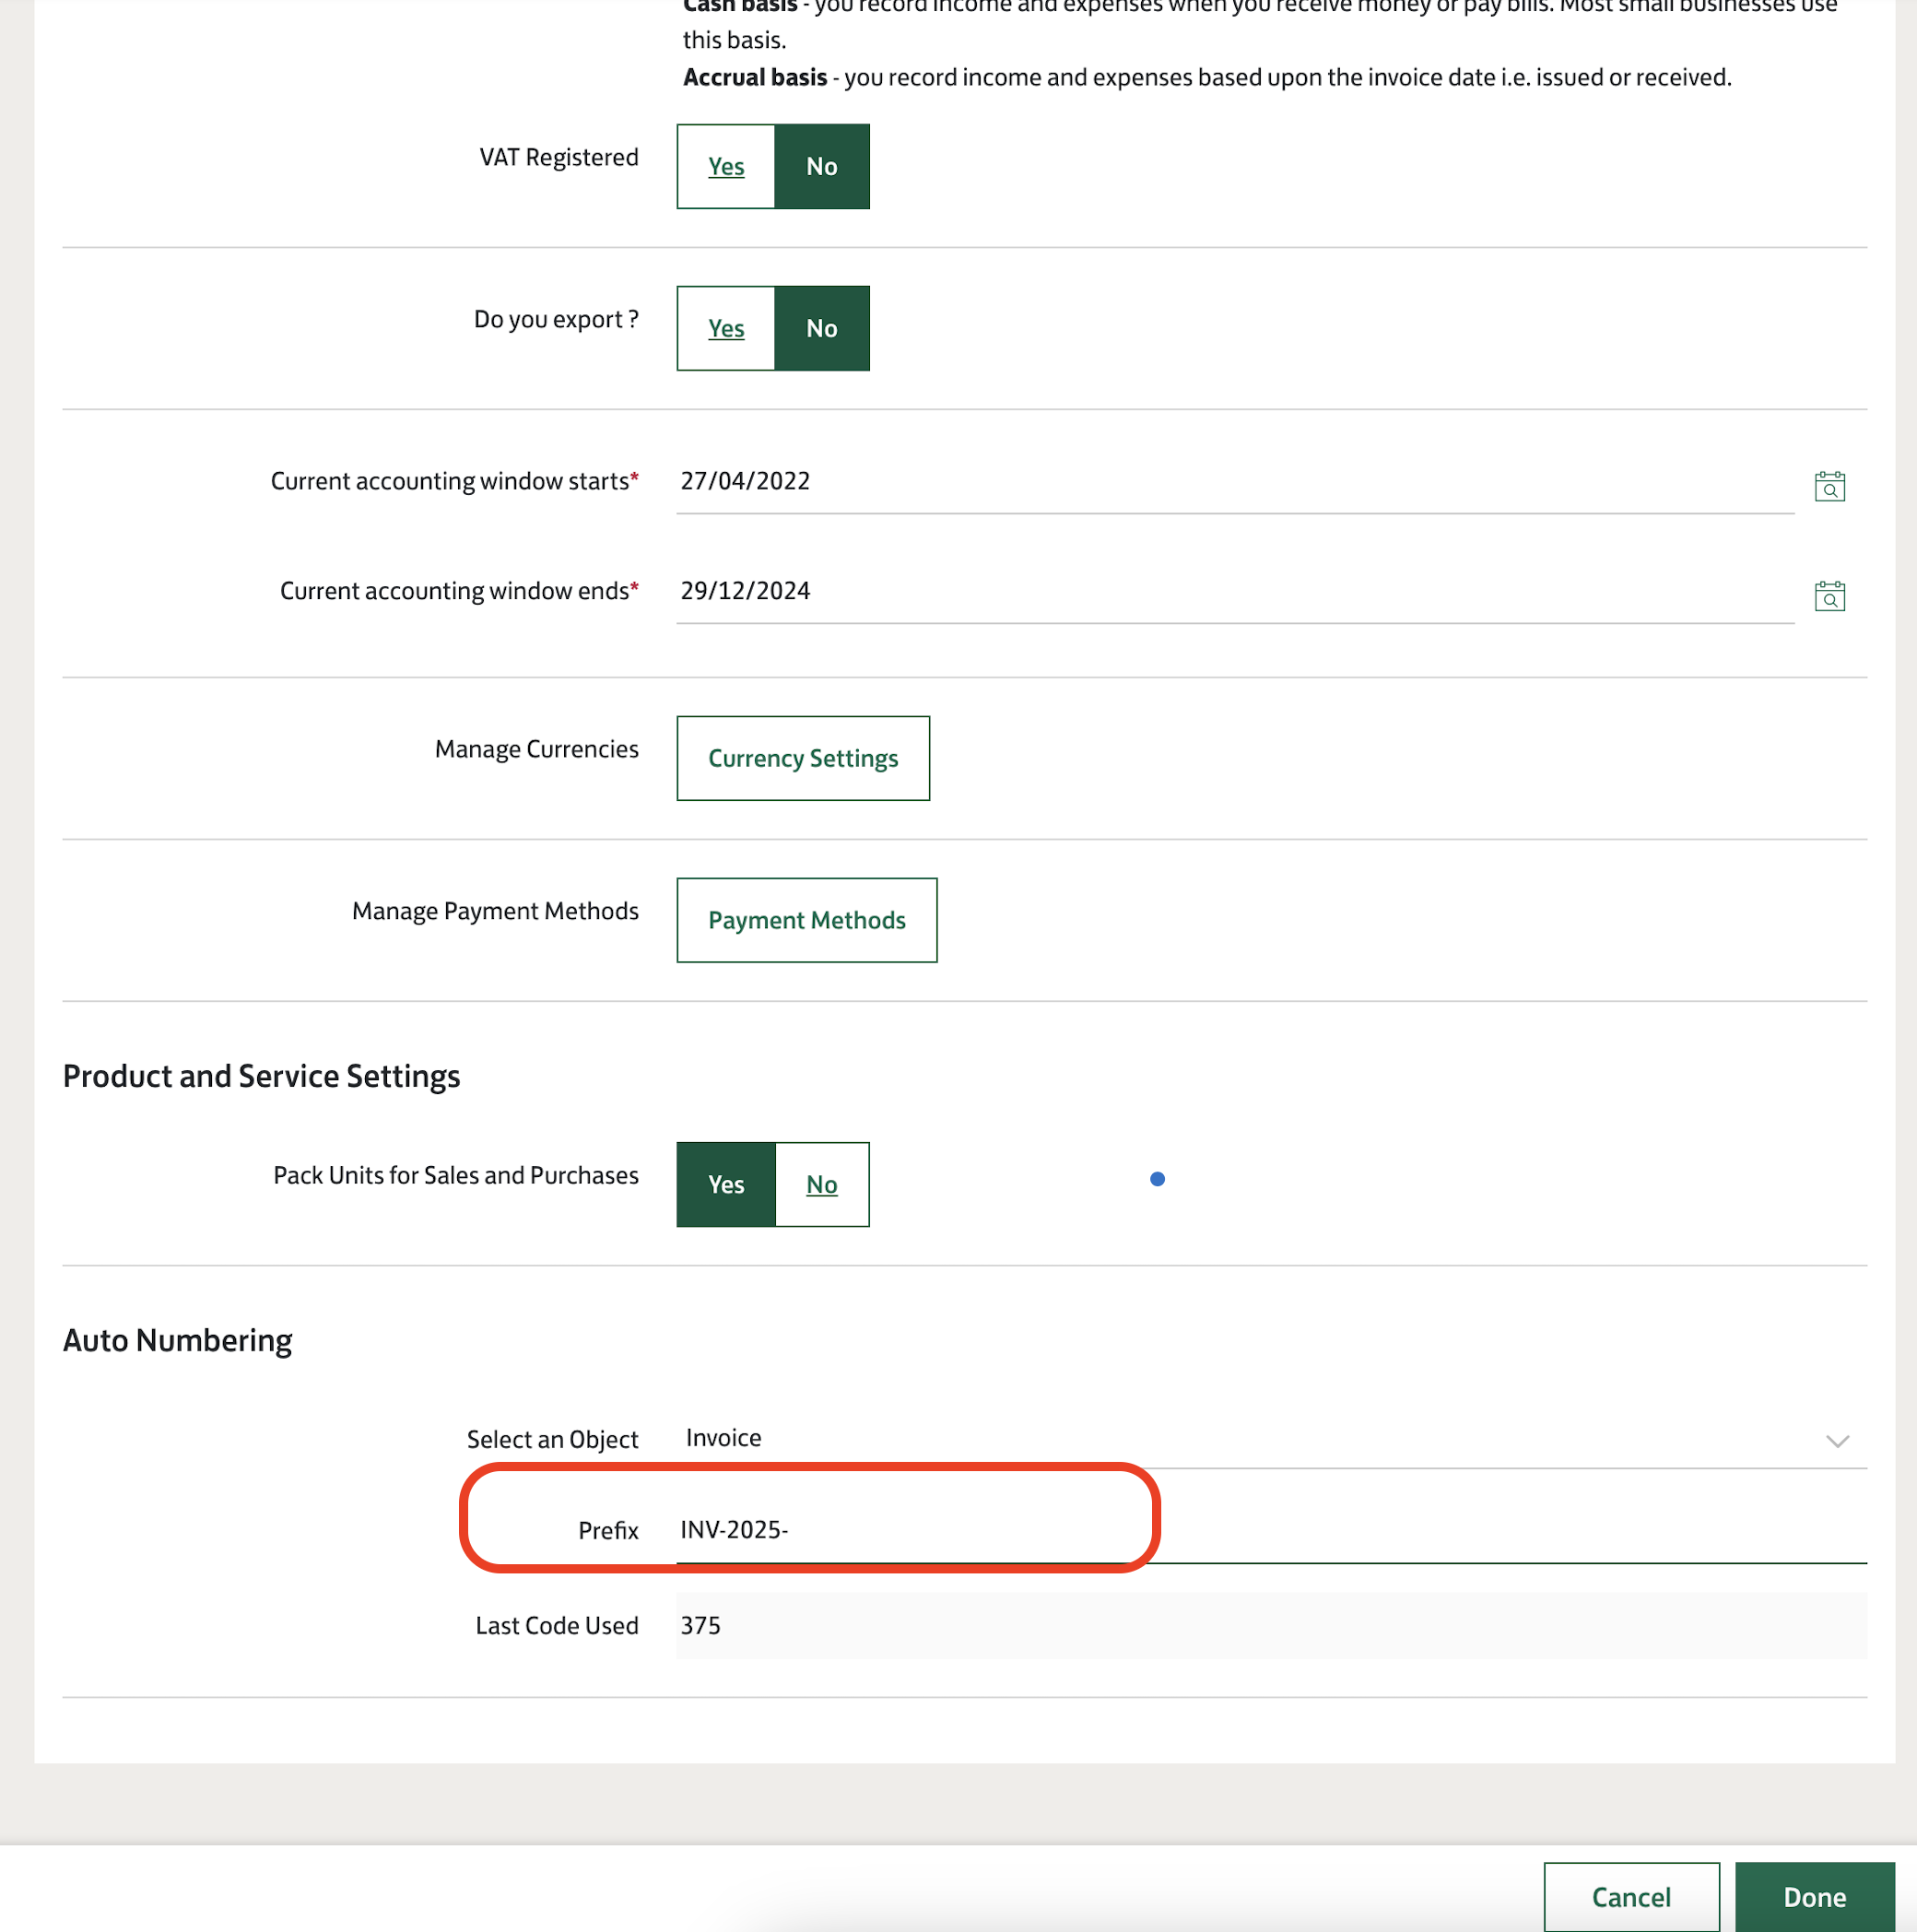Click the Last Code Used field
Image resolution: width=1917 pixels, height=1932 pixels.
click(x=1270, y=1626)
